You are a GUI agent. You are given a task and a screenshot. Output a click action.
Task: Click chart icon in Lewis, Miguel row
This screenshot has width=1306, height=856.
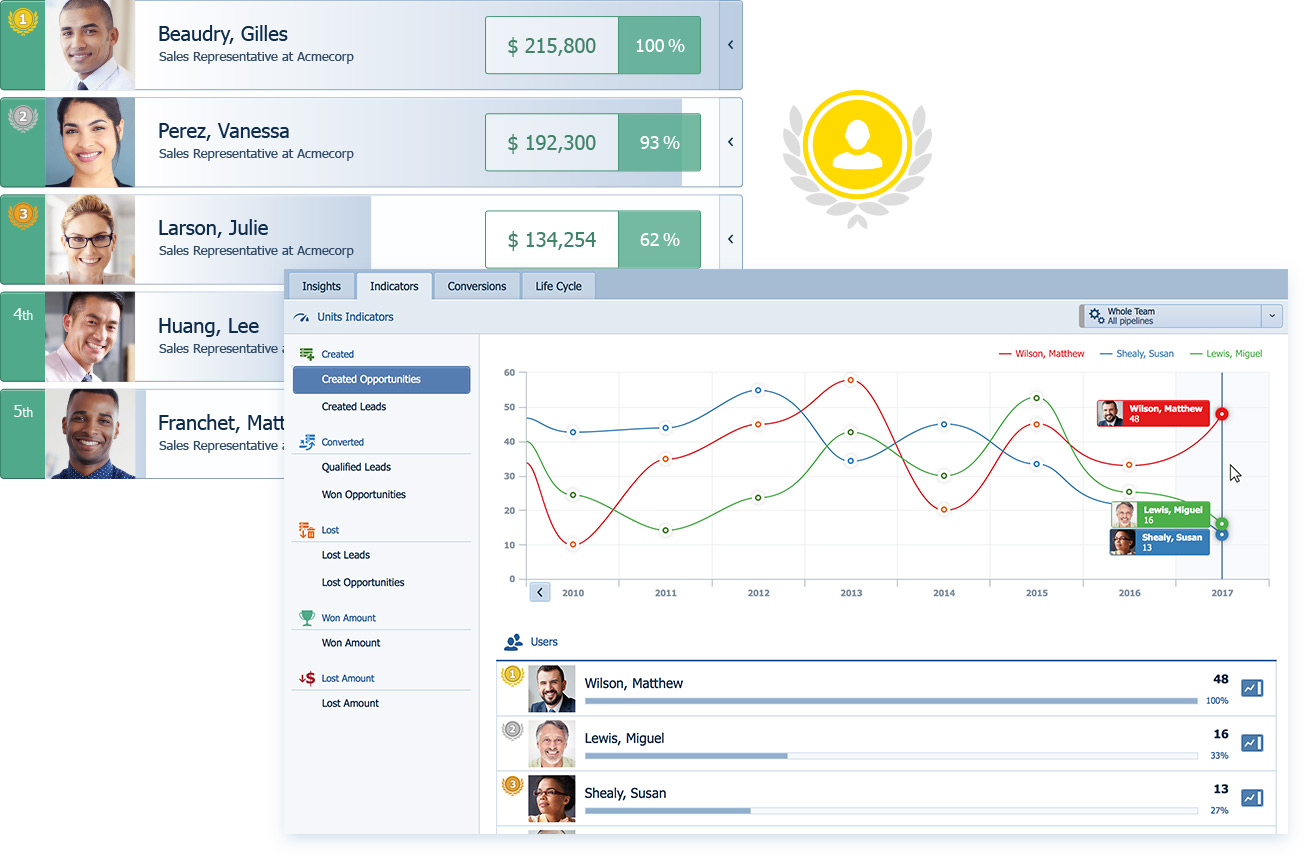1251,743
